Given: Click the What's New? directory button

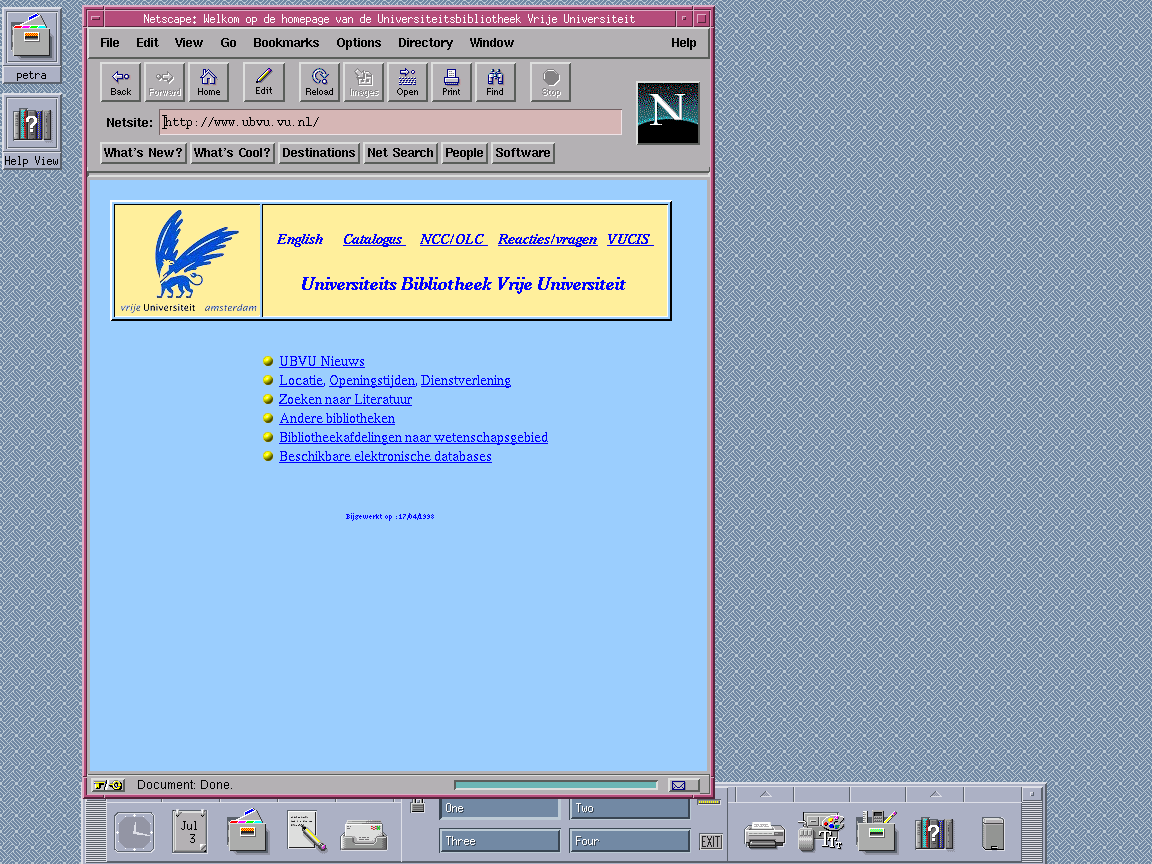Looking at the screenshot, I should click(143, 153).
